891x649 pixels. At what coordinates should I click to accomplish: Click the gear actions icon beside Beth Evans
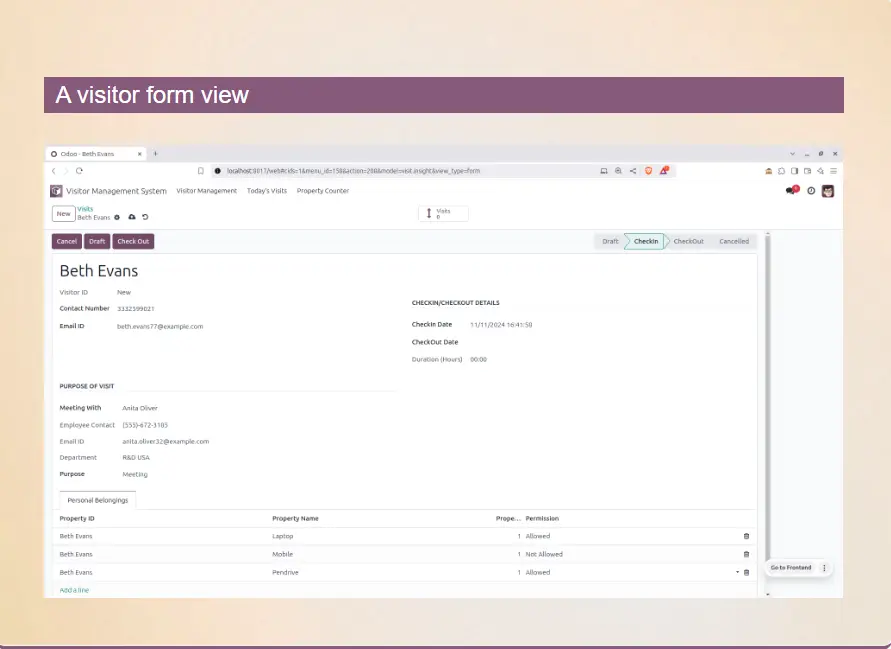[x=117, y=217]
